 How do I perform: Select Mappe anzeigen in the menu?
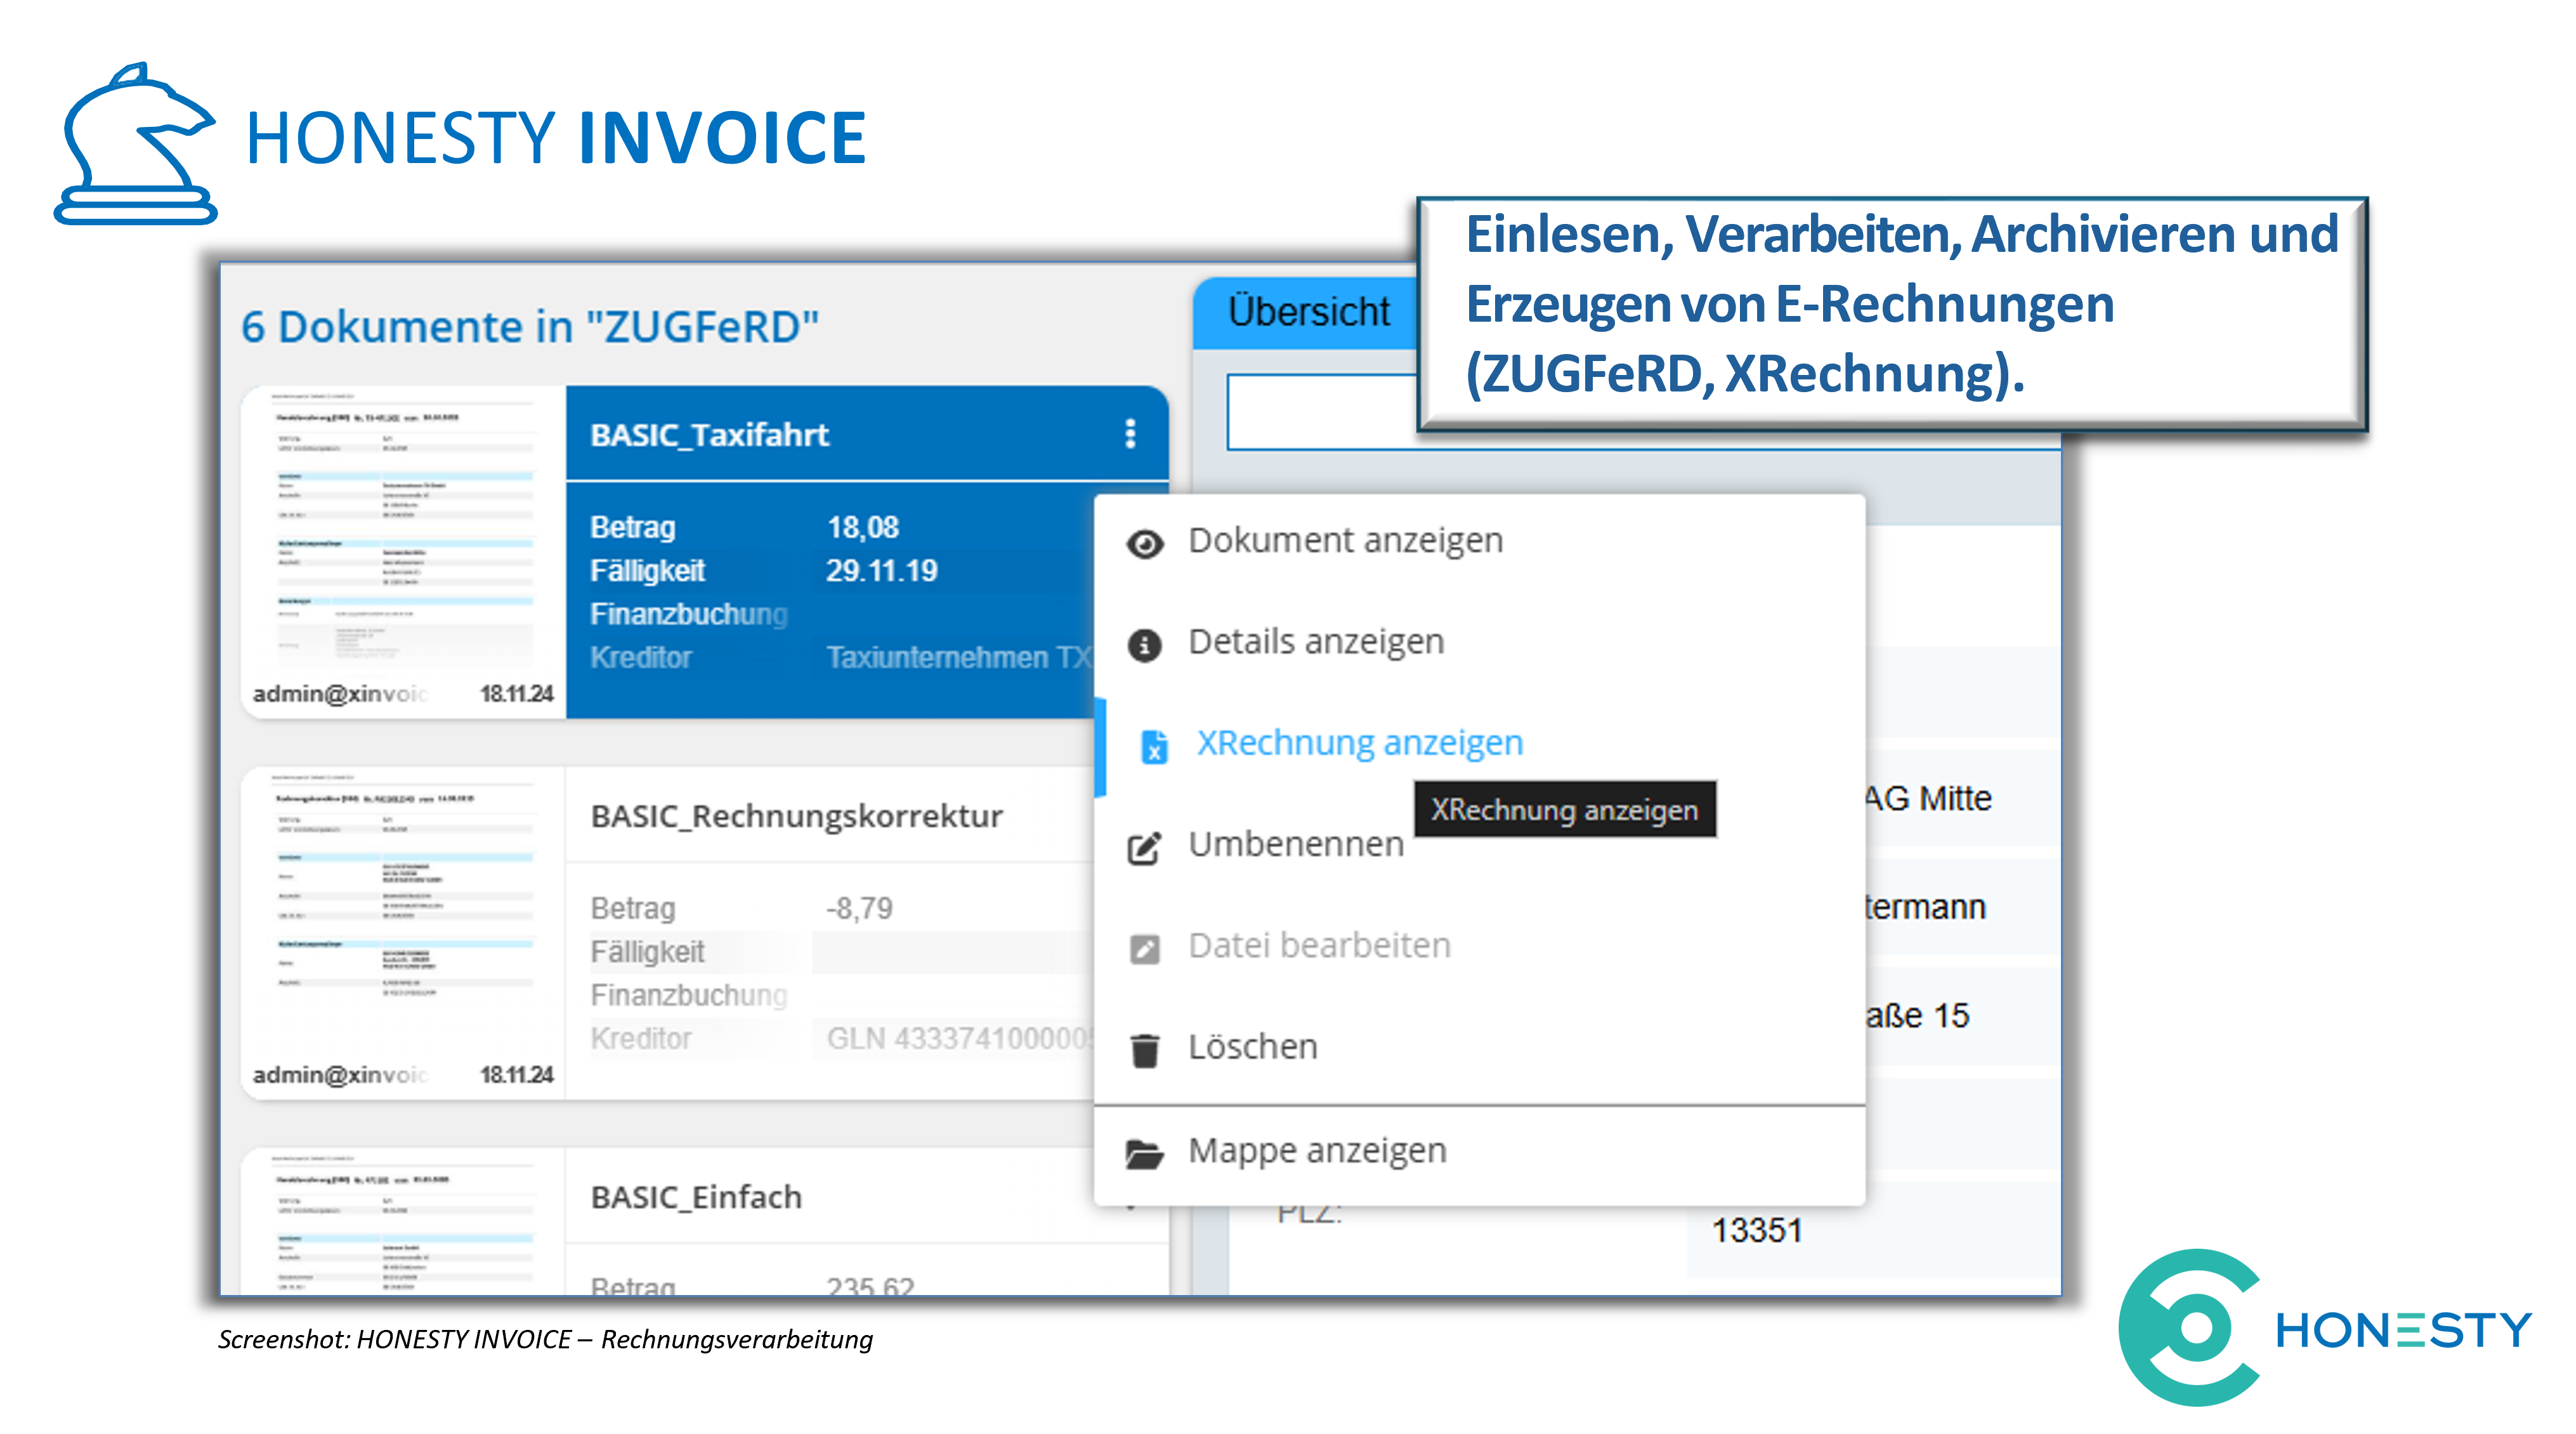[1317, 1150]
